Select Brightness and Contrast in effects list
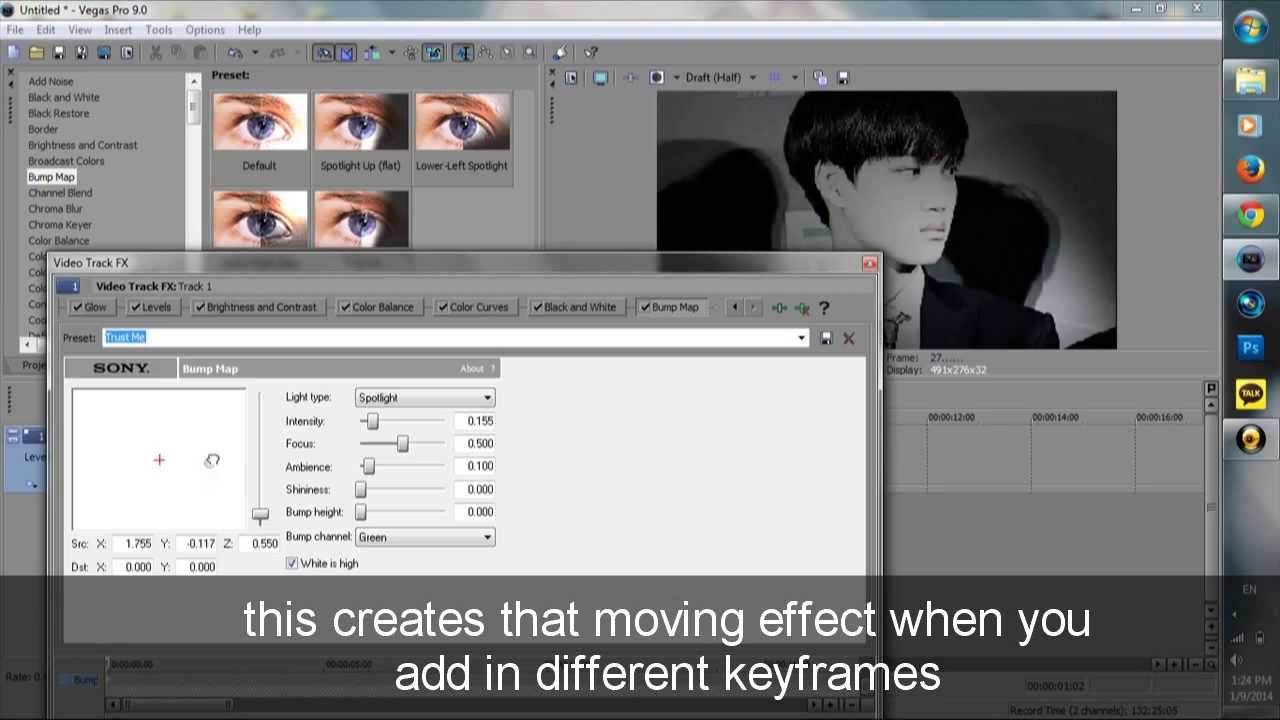Screen dimensions: 1280x720 83,145
